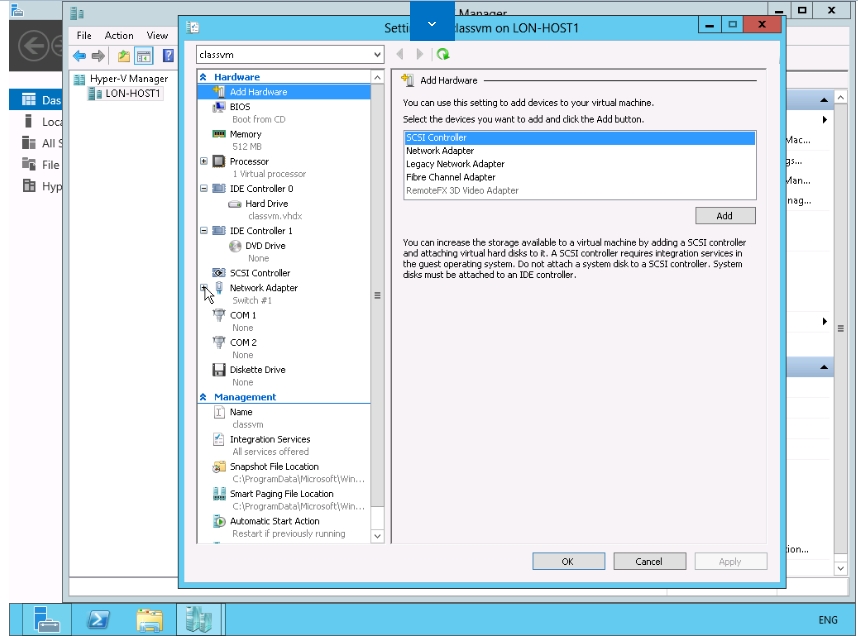This screenshot has width=858, height=636.
Task: Click the COM 2 port icon
Action: click(x=219, y=343)
